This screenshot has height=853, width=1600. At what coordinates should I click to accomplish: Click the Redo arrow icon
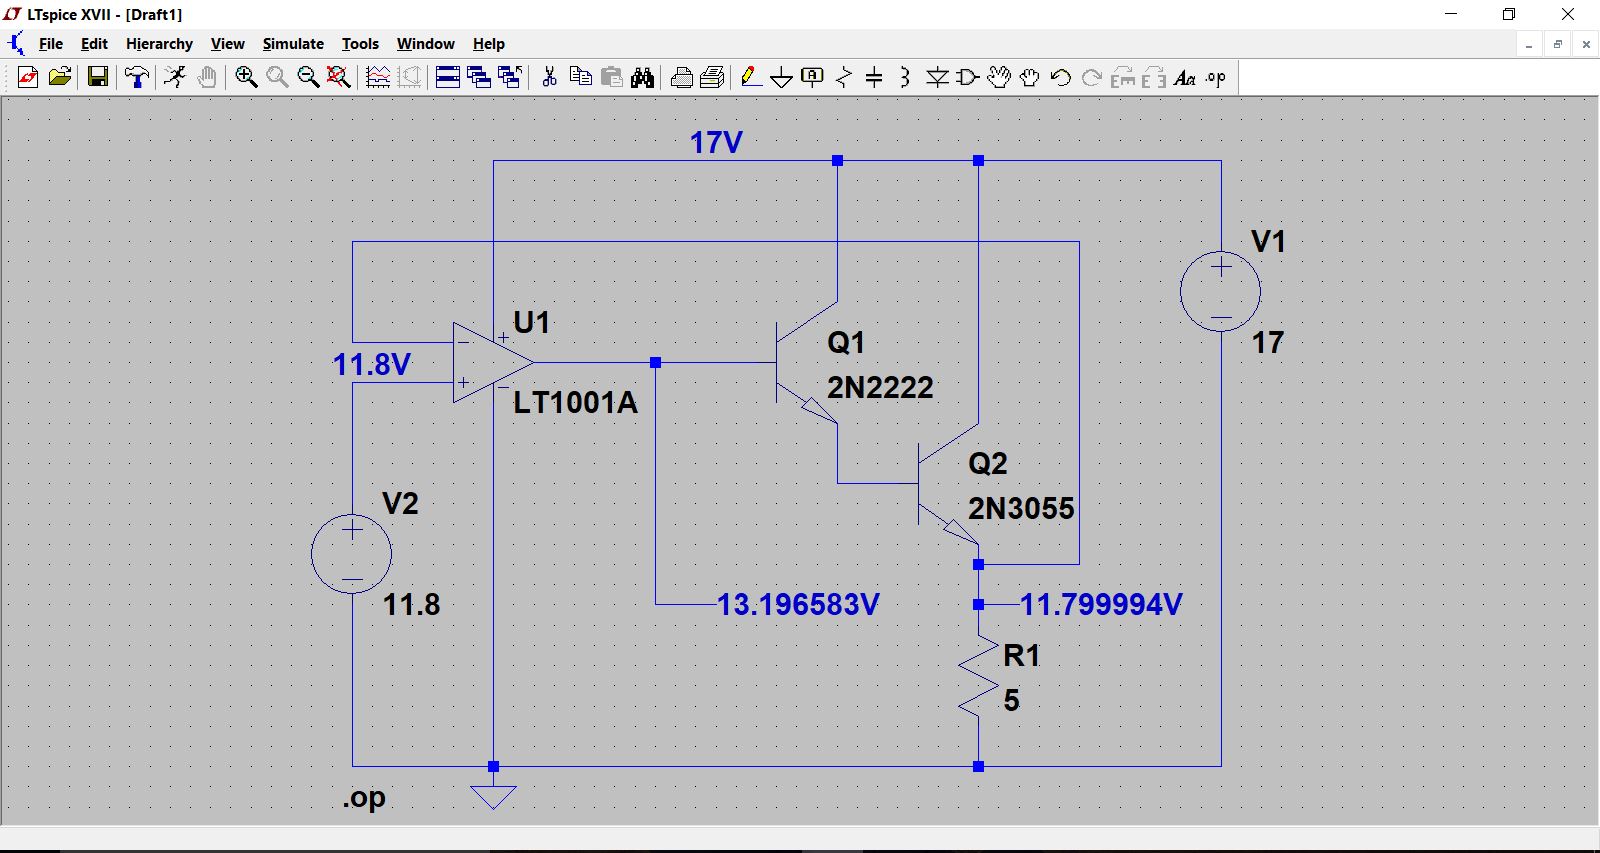click(1092, 77)
